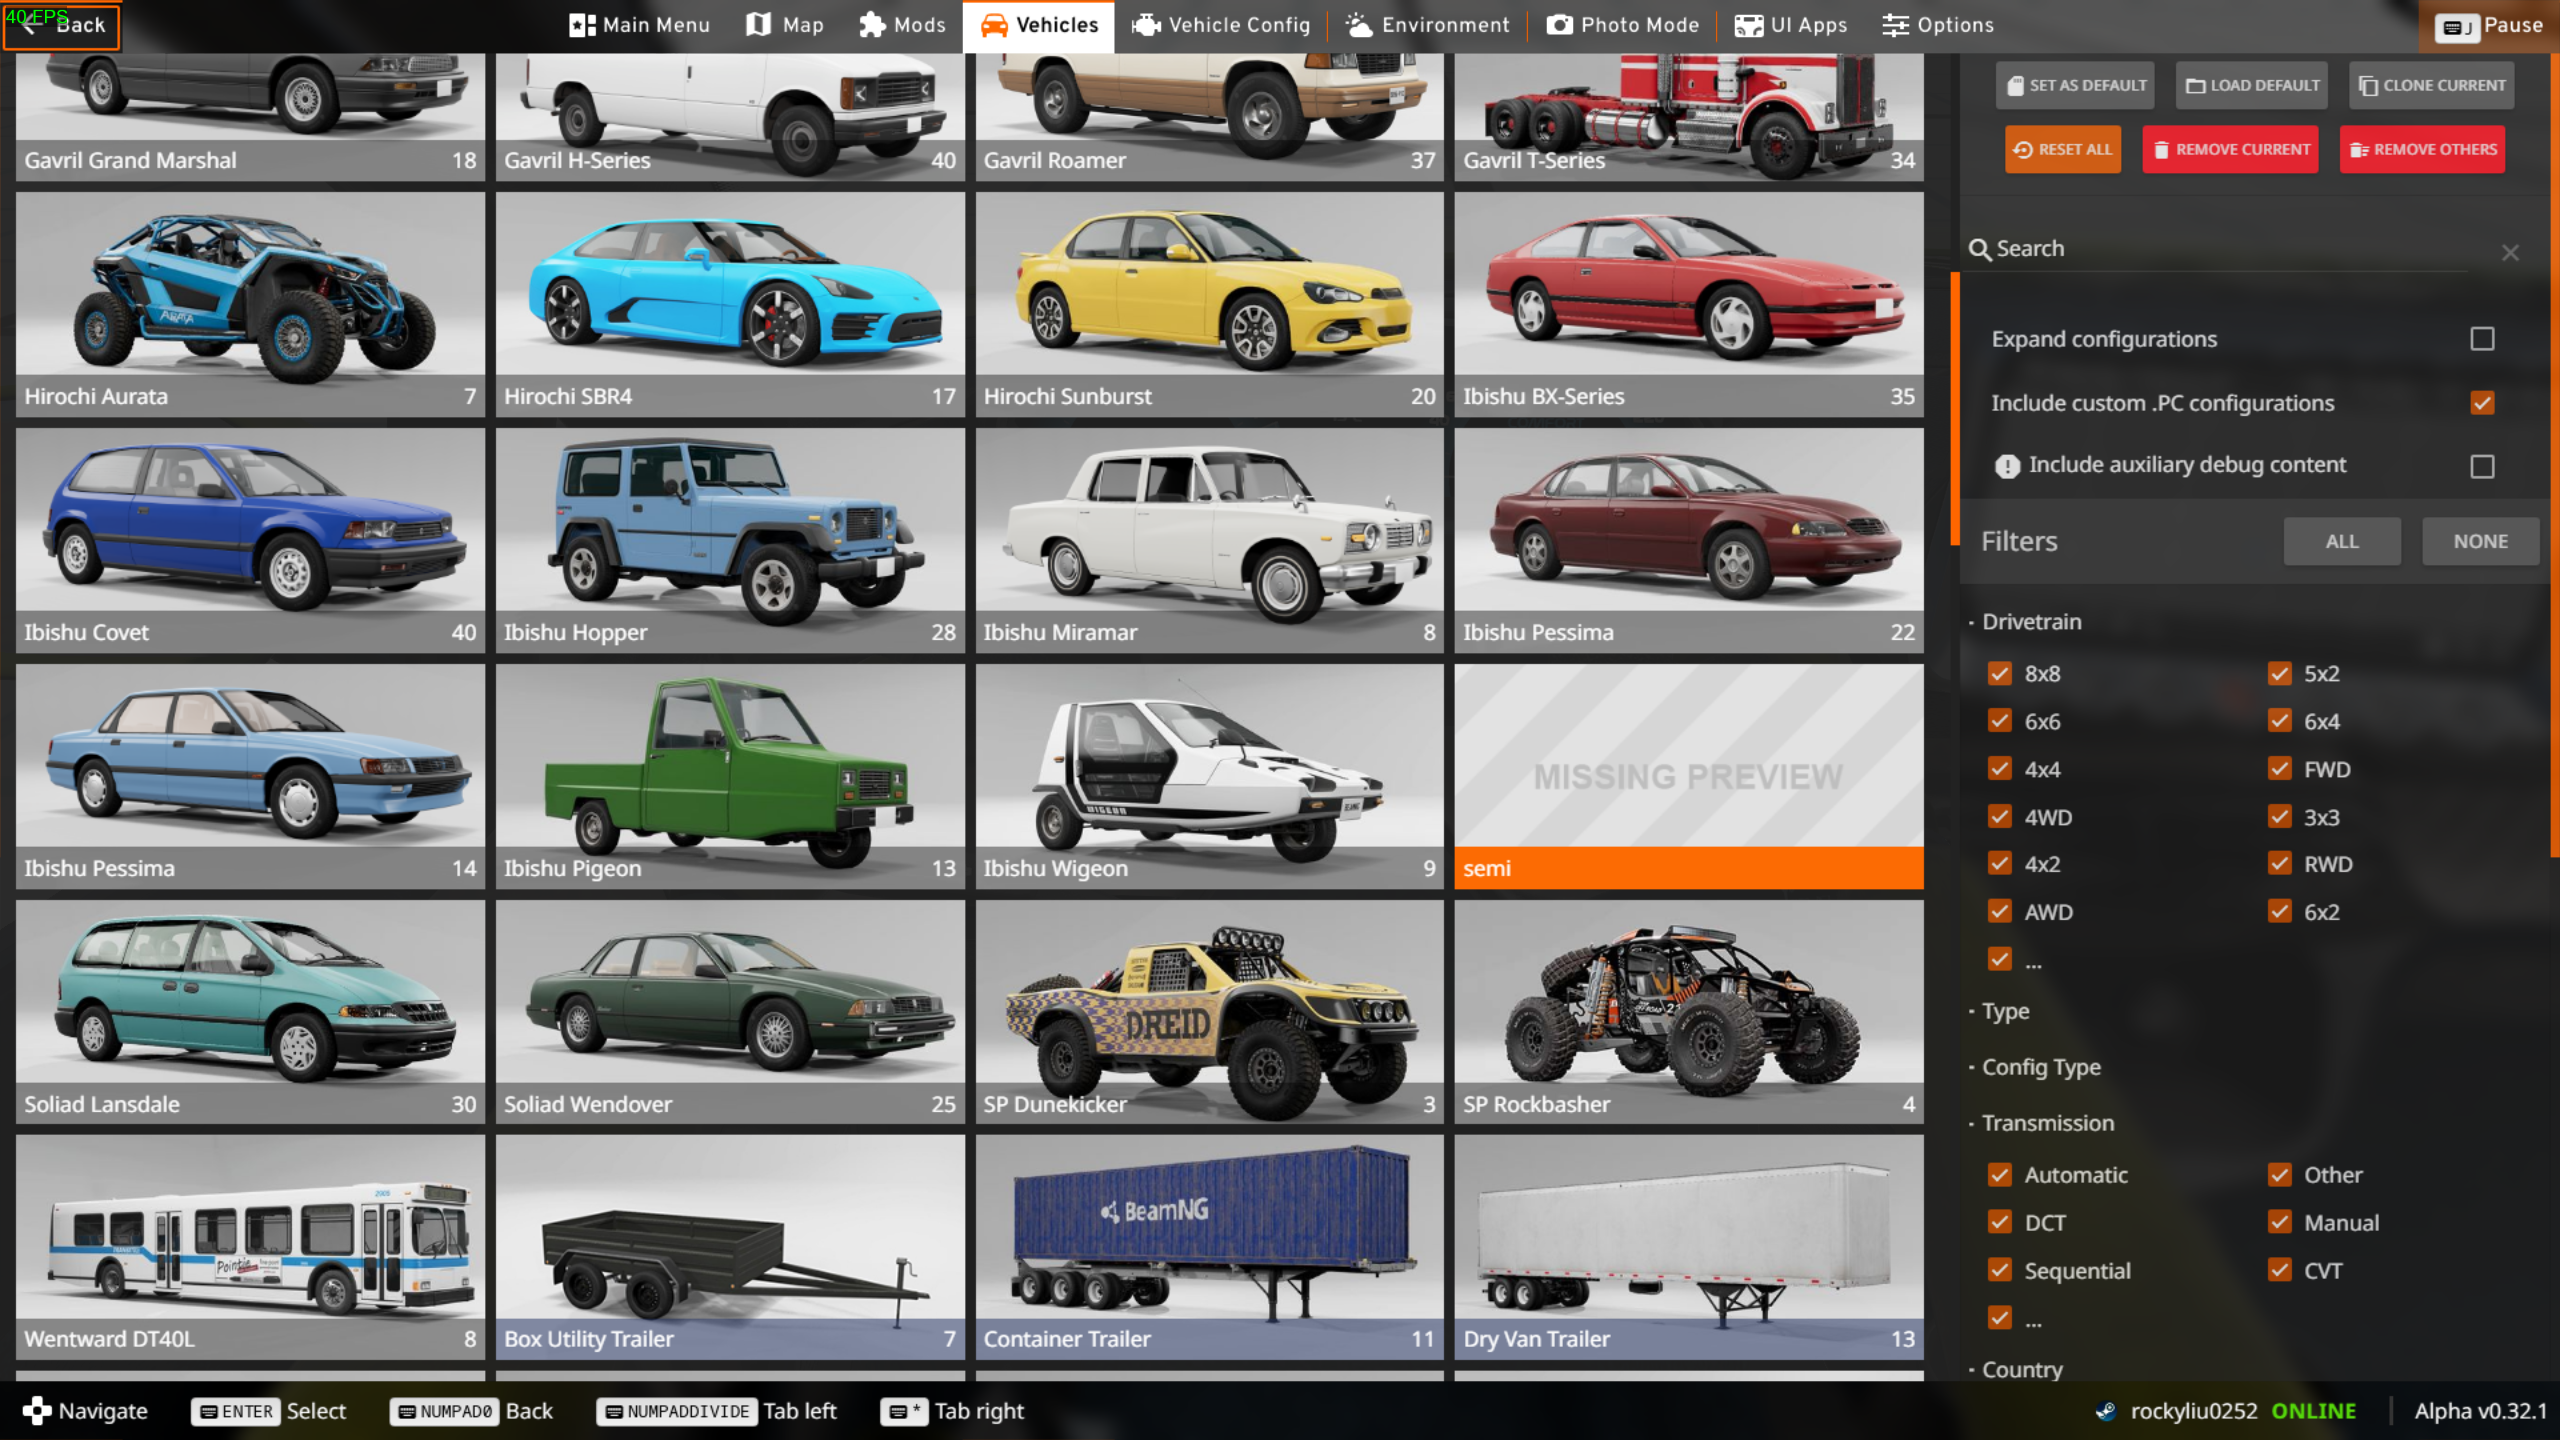2560x1440 pixels.
Task: Expand the Config Type filter section
Action: click(2040, 1067)
